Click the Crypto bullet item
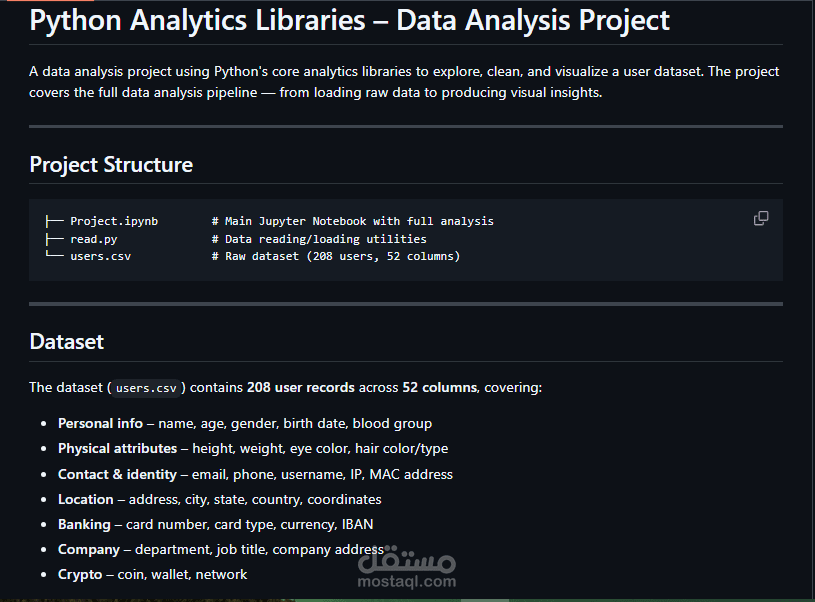The image size is (815, 602). click(x=152, y=574)
